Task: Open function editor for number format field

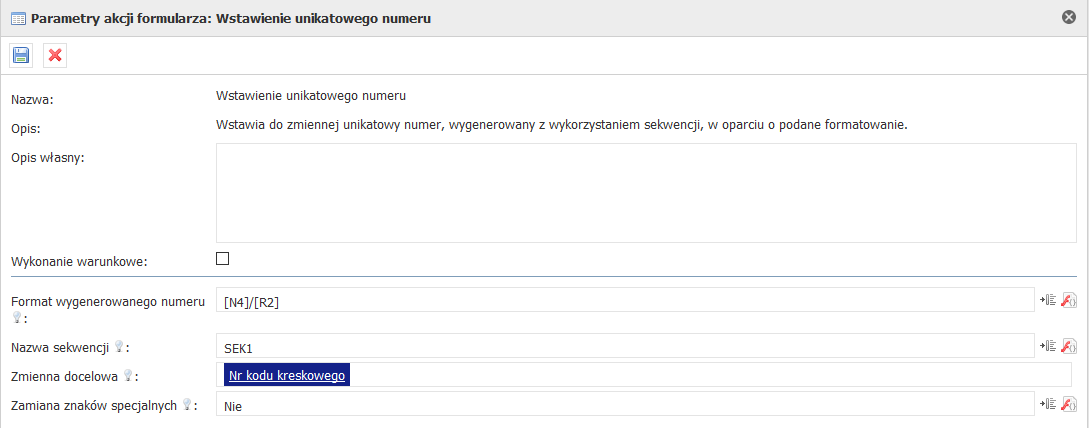Action: 1070,300
